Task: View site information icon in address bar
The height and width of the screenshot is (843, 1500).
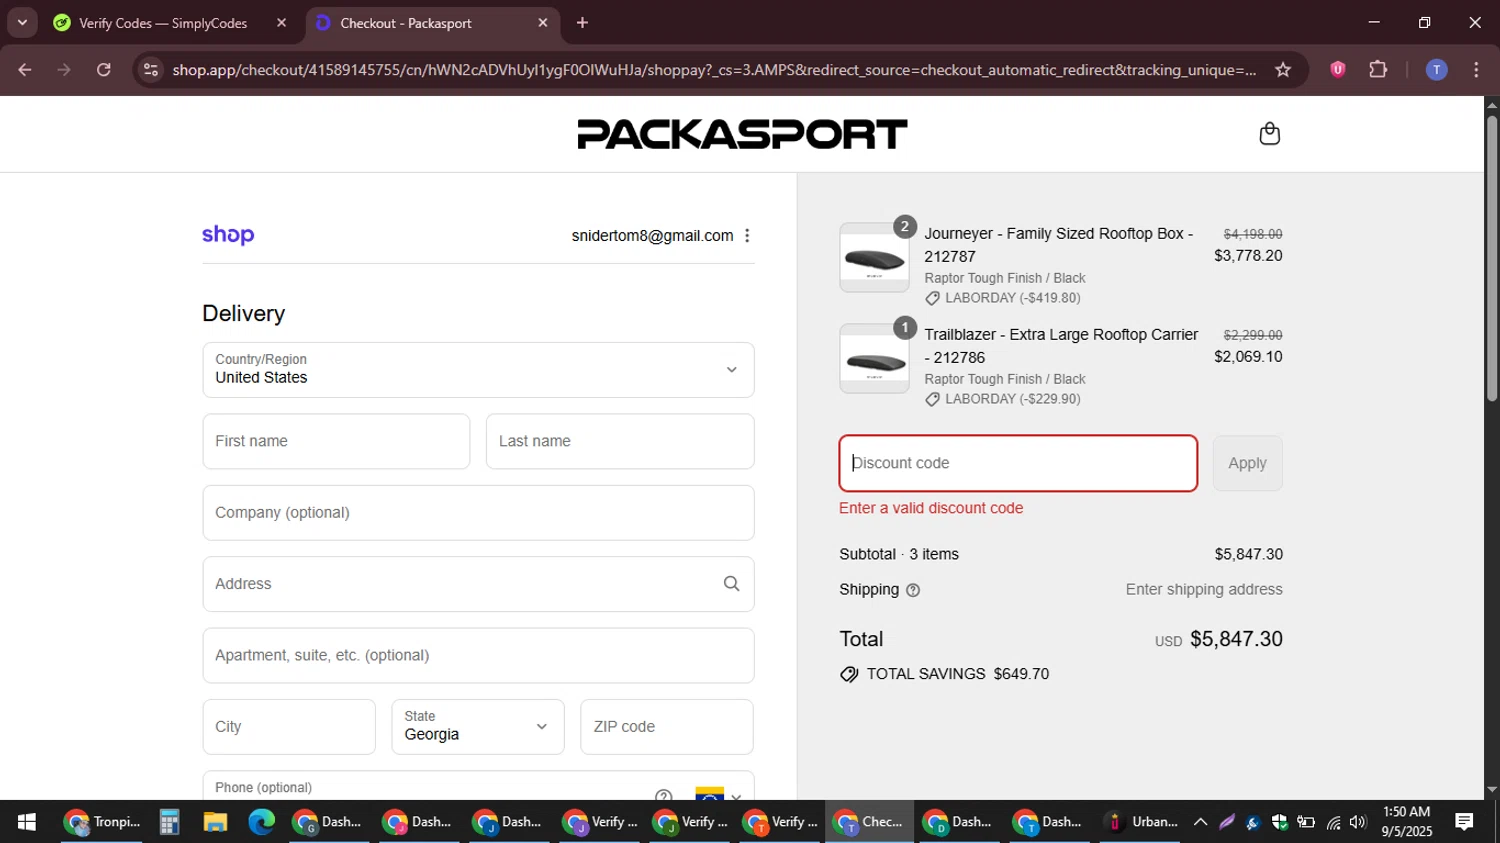Action: pyautogui.click(x=151, y=70)
